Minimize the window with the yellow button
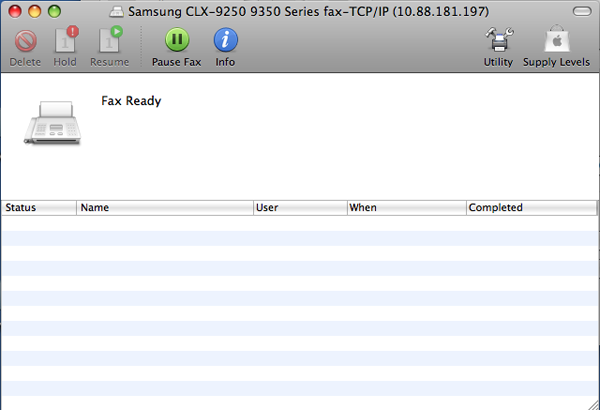600x410 pixels. click(x=34, y=11)
